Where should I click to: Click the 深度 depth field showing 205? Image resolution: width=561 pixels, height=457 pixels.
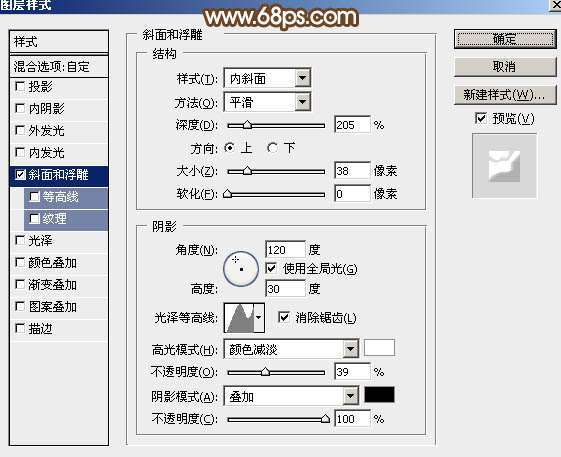(352, 125)
